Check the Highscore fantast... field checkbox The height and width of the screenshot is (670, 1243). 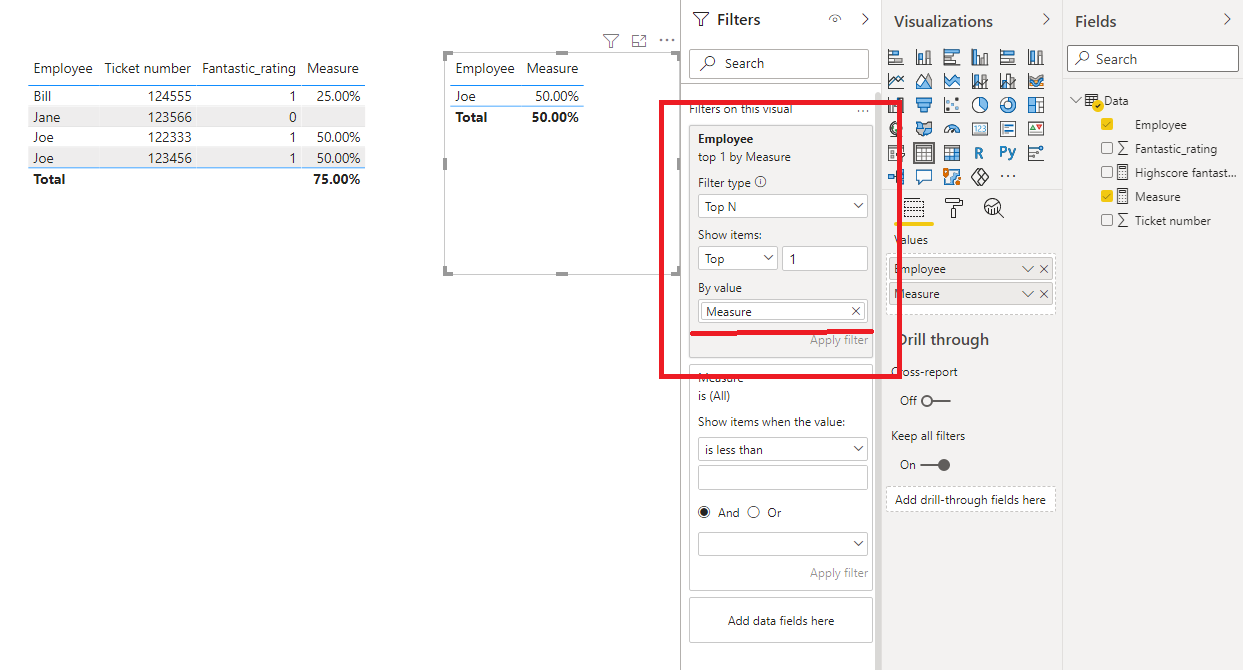click(1107, 173)
